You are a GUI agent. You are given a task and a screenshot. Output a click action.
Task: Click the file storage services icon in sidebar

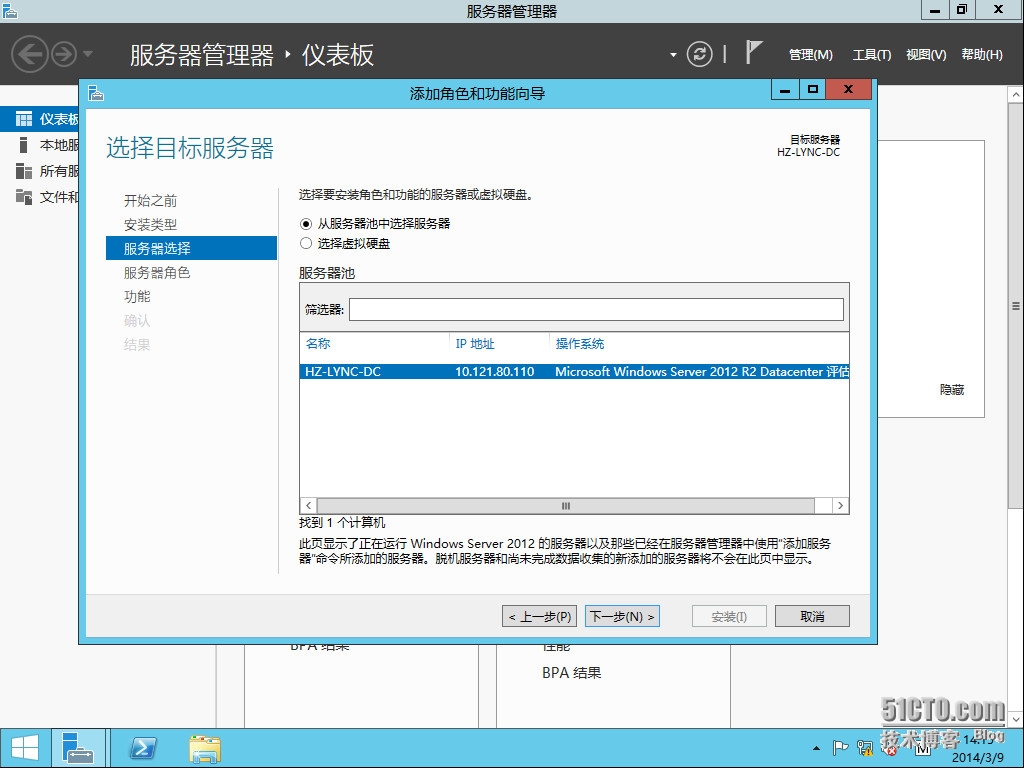[24, 197]
